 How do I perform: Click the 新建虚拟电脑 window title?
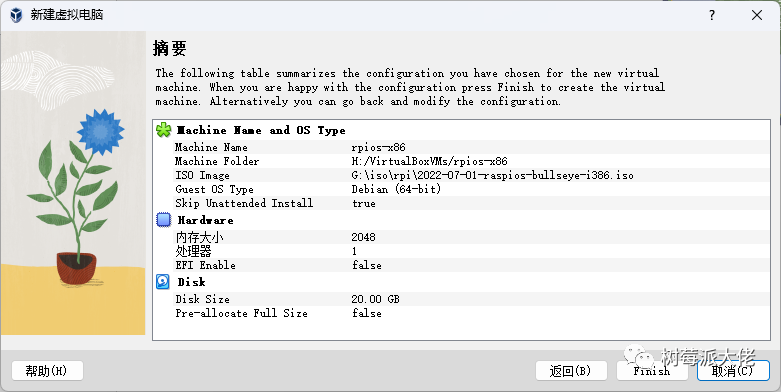click(67, 15)
